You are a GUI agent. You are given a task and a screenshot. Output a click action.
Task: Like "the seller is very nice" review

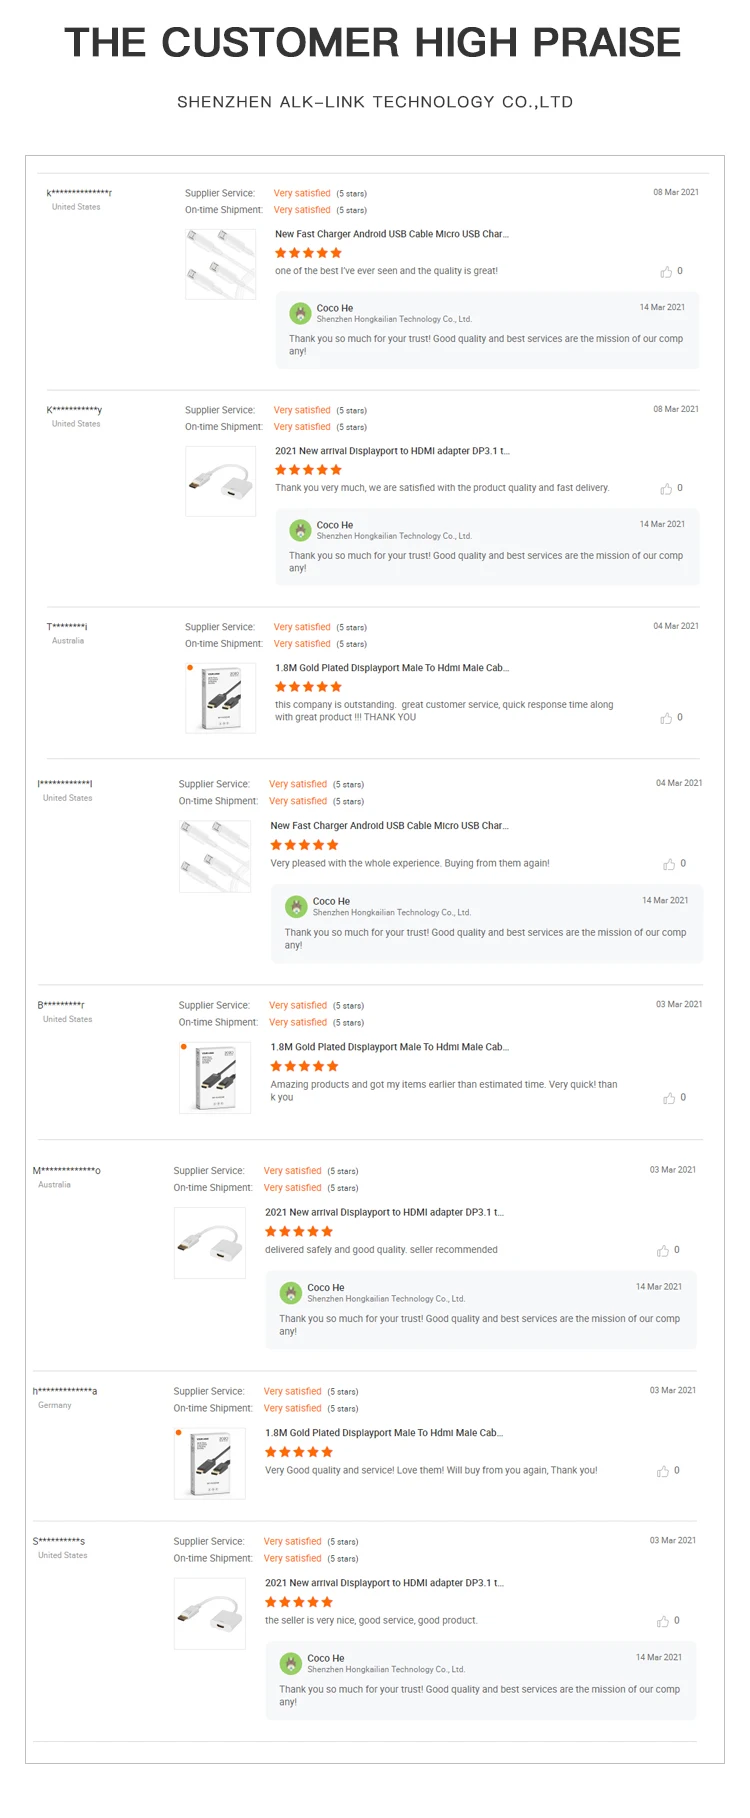[662, 1621]
